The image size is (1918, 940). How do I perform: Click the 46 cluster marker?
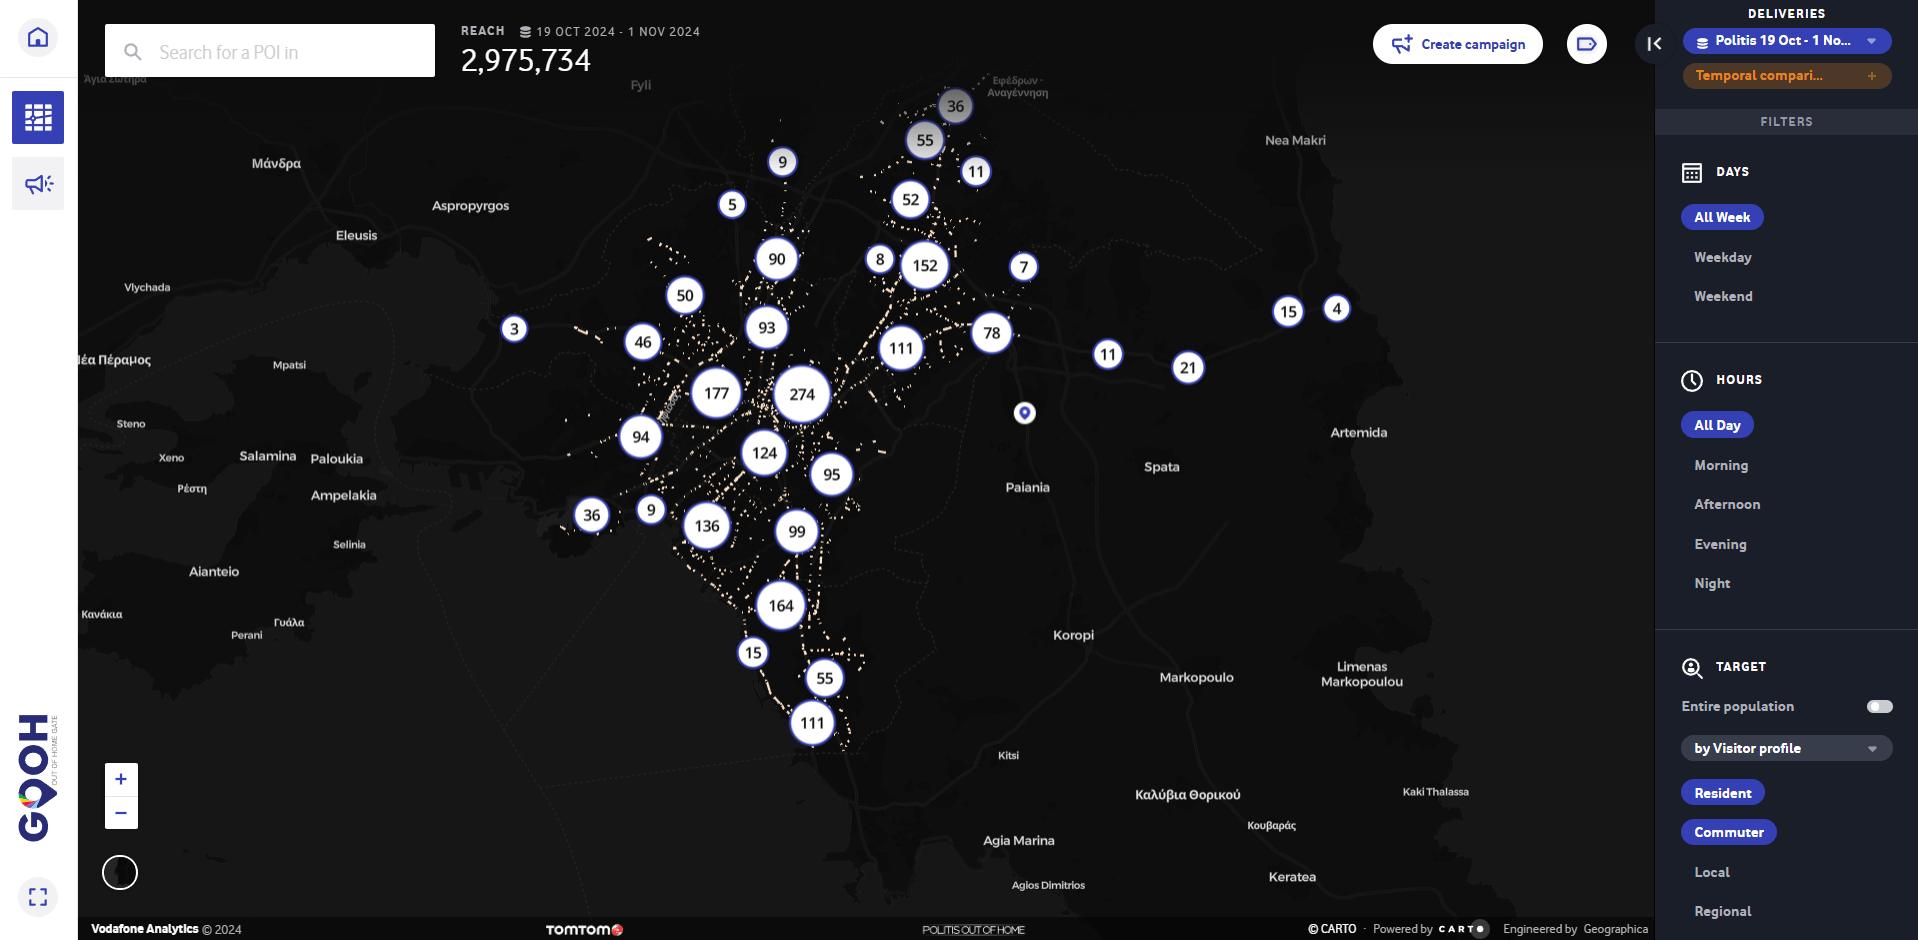click(x=643, y=342)
